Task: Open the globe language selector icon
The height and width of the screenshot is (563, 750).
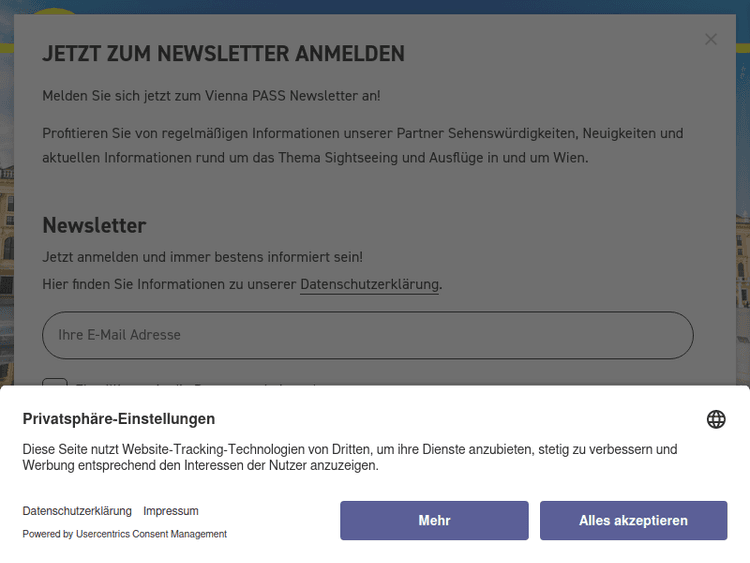Action: coord(716,419)
